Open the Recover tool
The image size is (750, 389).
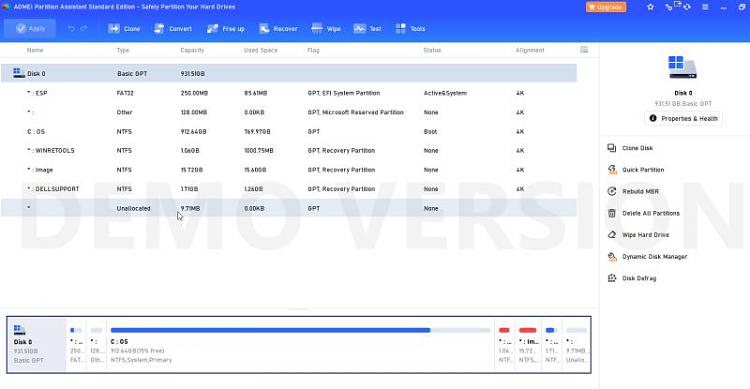tap(278, 29)
